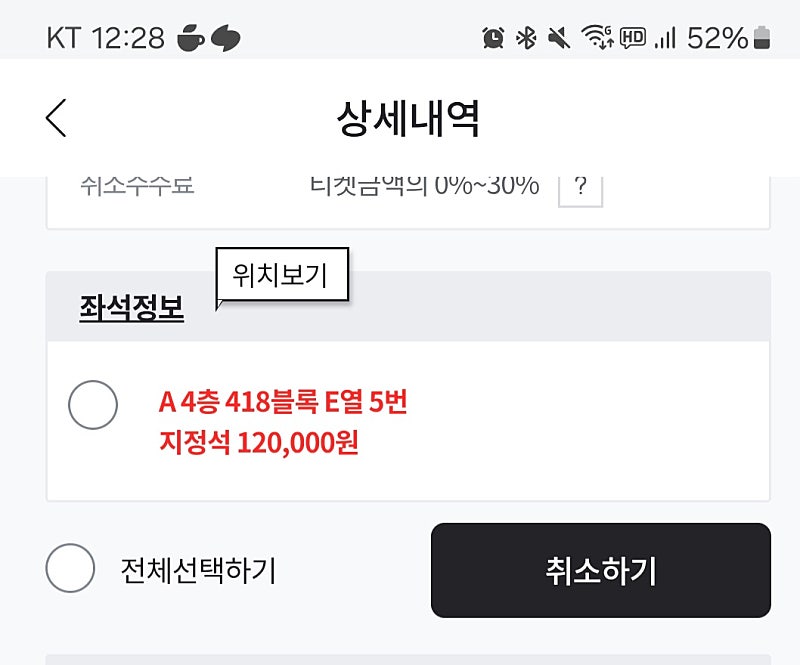Tap the chat bubble notification icon
This screenshot has width=800, height=665.
[226, 38]
